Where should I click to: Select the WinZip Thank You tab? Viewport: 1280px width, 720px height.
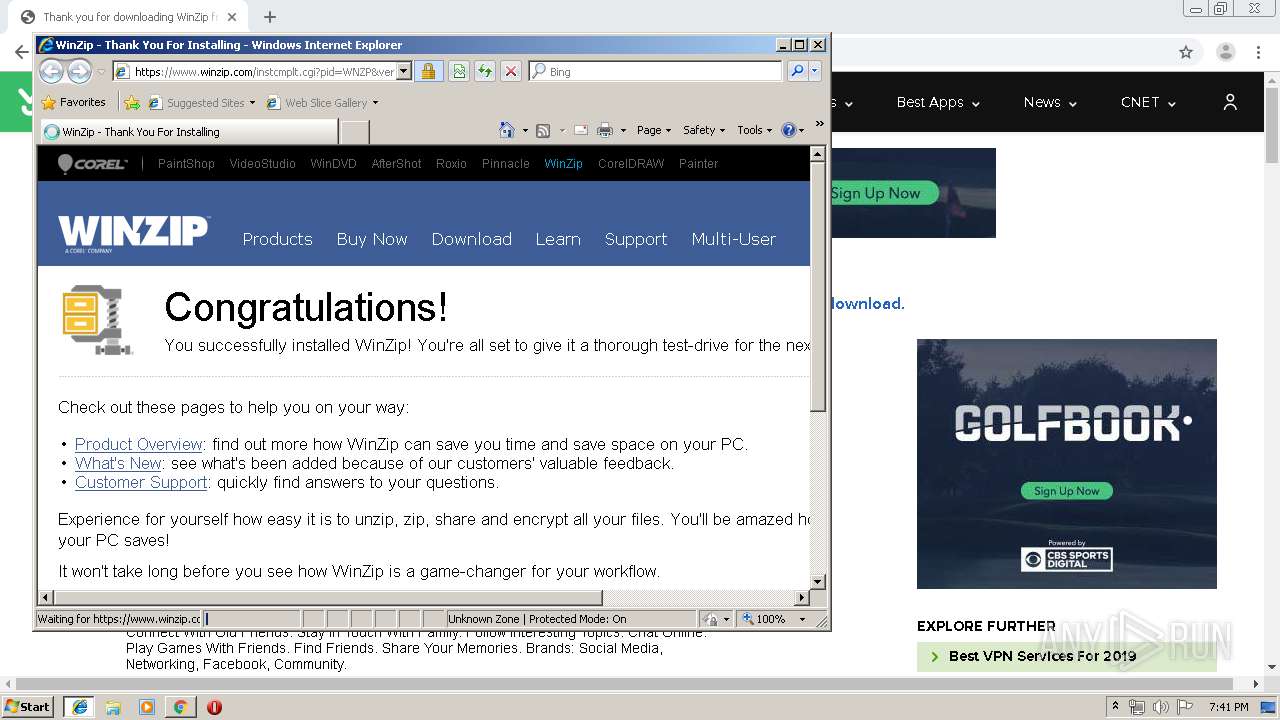tap(189, 132)
